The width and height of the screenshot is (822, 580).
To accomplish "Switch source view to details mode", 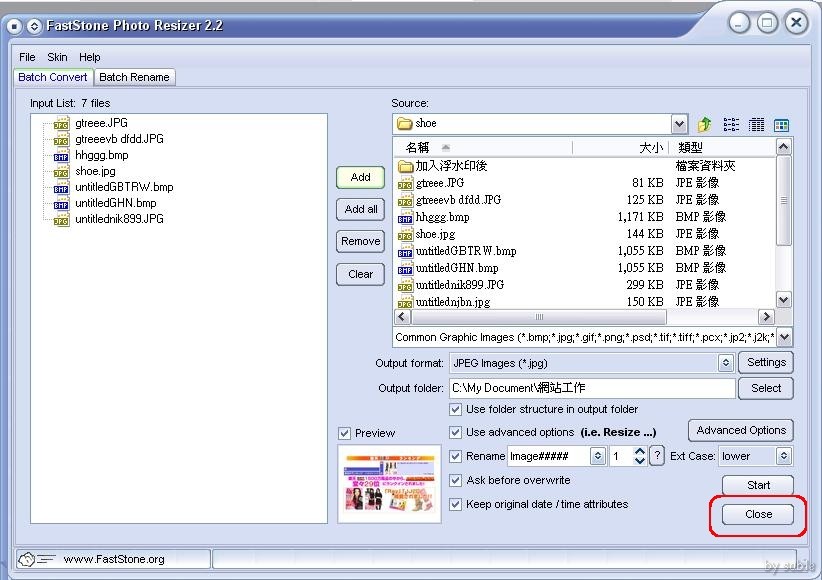I will pyautogui.click(x=757, y=124).
